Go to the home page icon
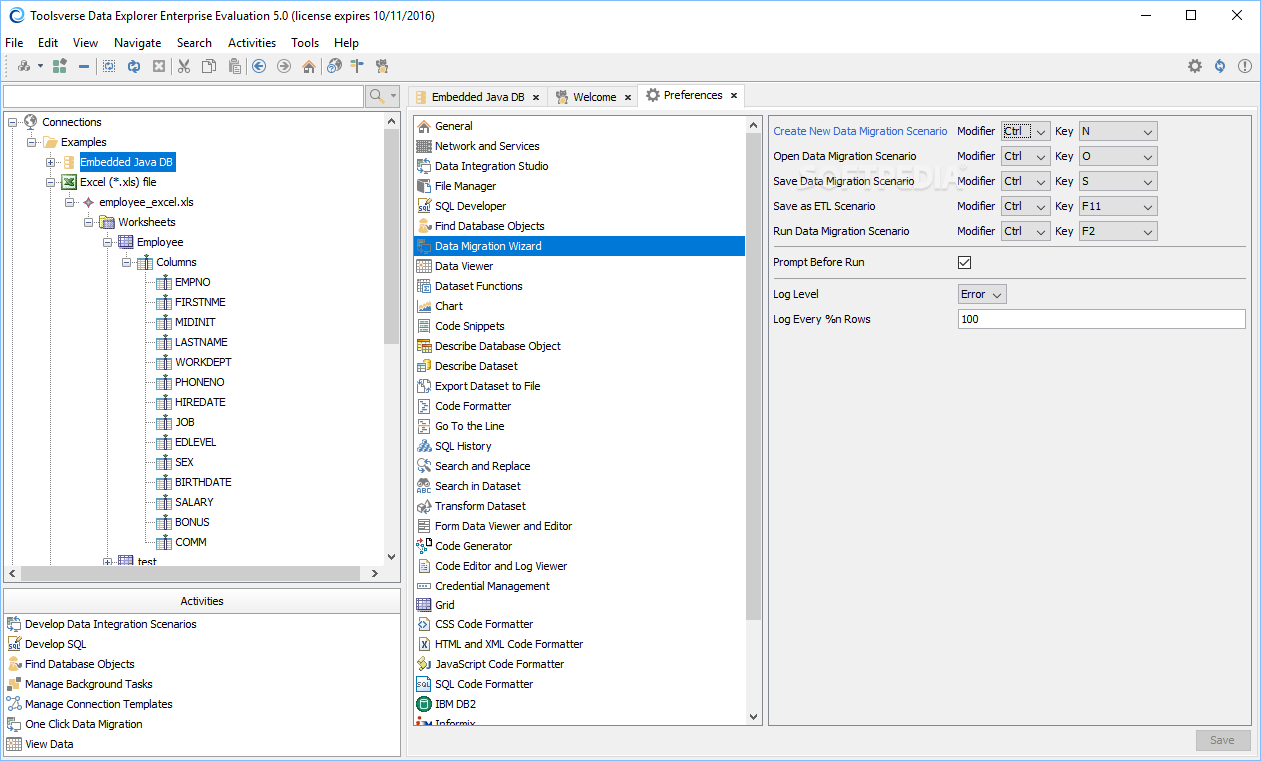The width and height of the screenshot is (1261, 761). pyautogui.click(x=309, y=66)
